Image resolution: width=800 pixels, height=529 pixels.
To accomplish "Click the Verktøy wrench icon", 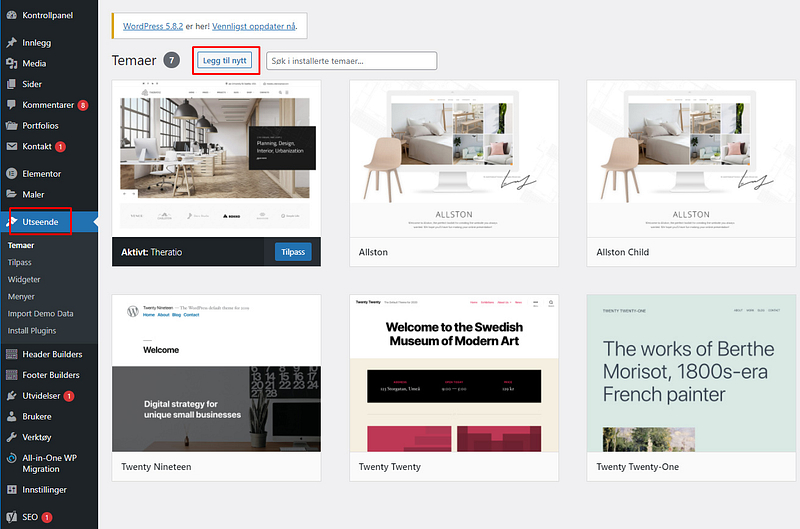I will (12, 437).
